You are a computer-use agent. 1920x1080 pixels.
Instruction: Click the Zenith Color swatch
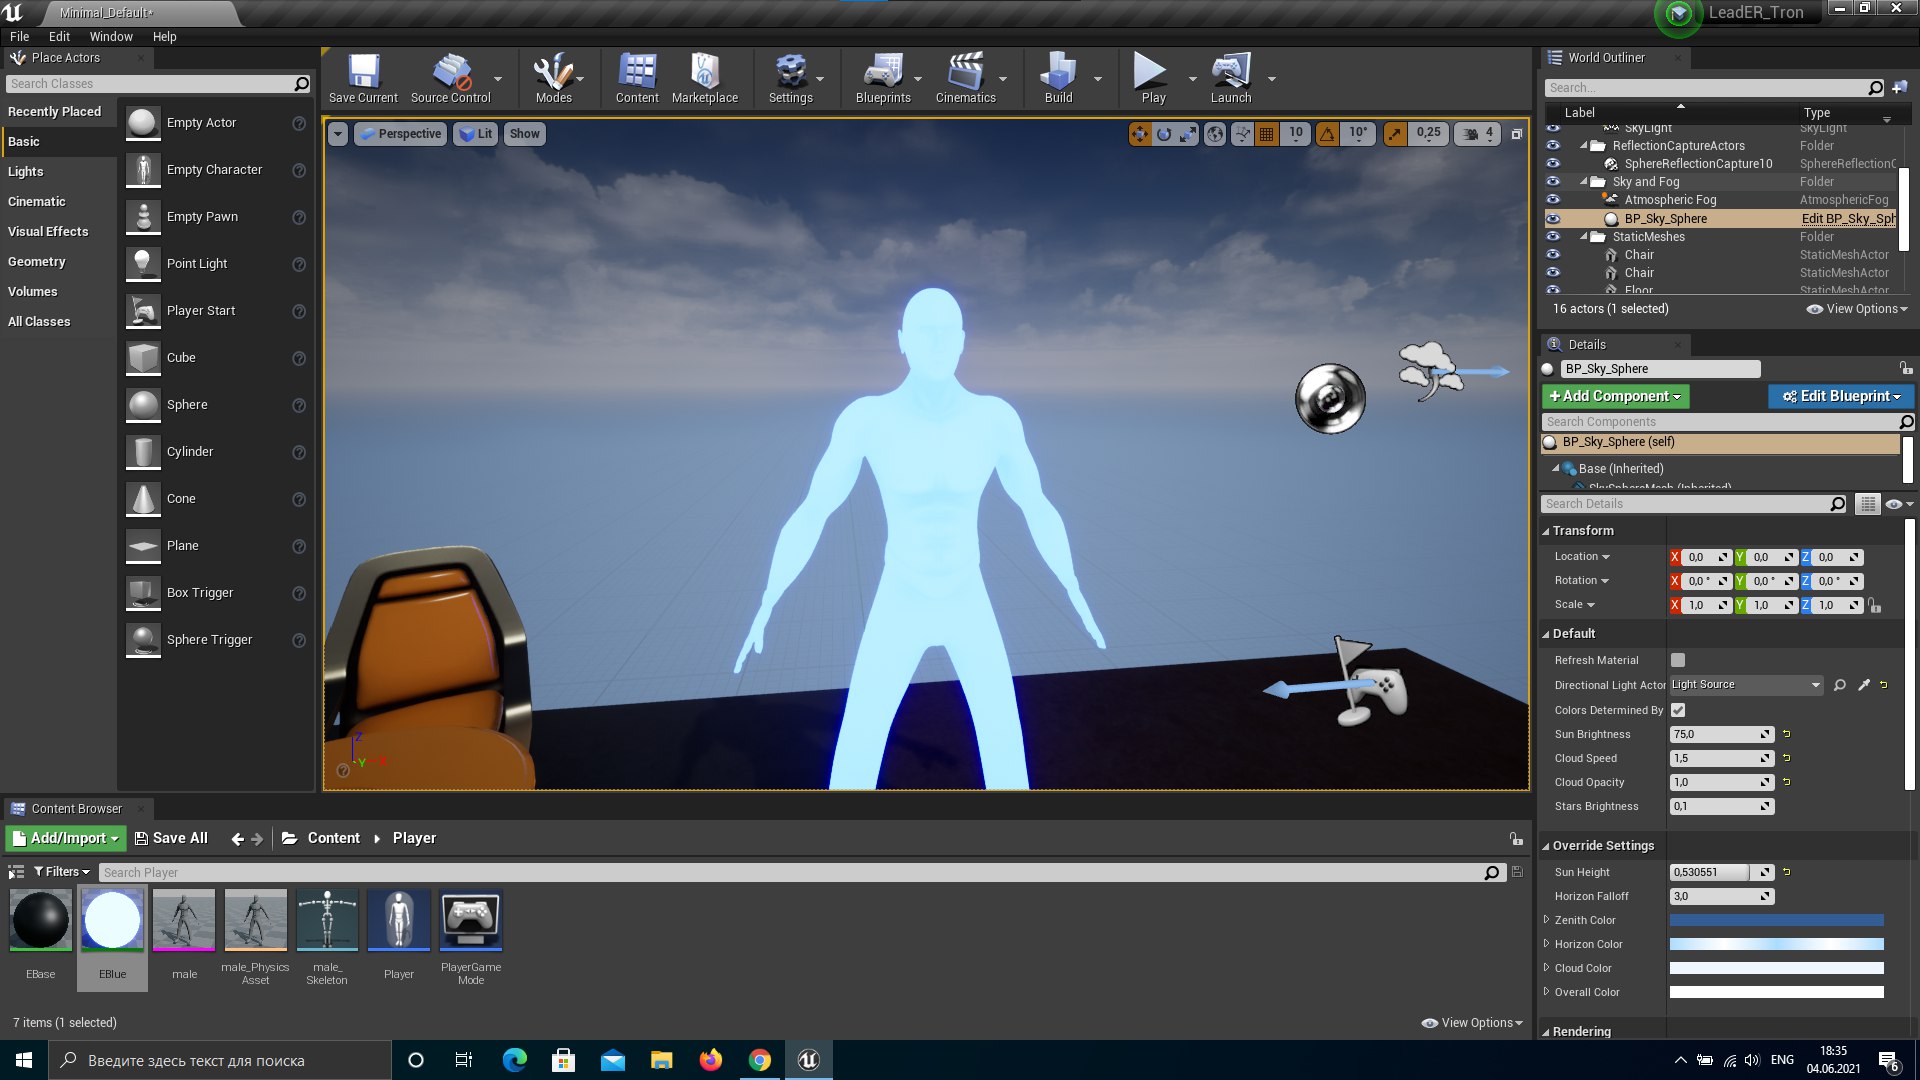[1776, 920]
